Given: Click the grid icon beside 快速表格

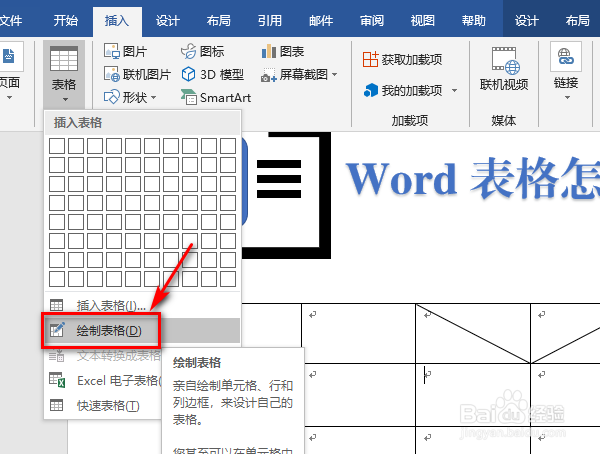Looking at the screenshot, I should pos(57,405).
